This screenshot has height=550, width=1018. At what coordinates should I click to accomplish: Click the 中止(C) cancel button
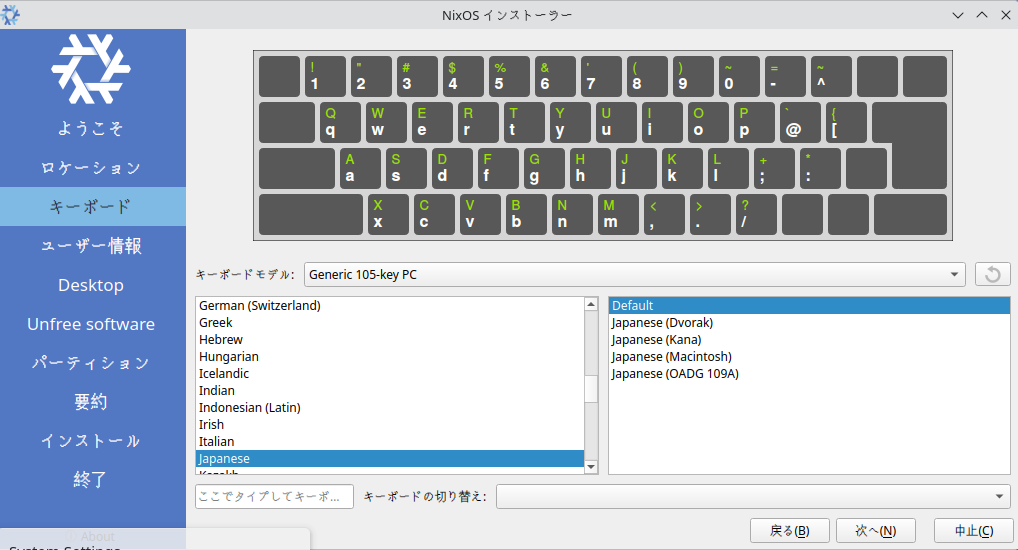click(974, 531)
